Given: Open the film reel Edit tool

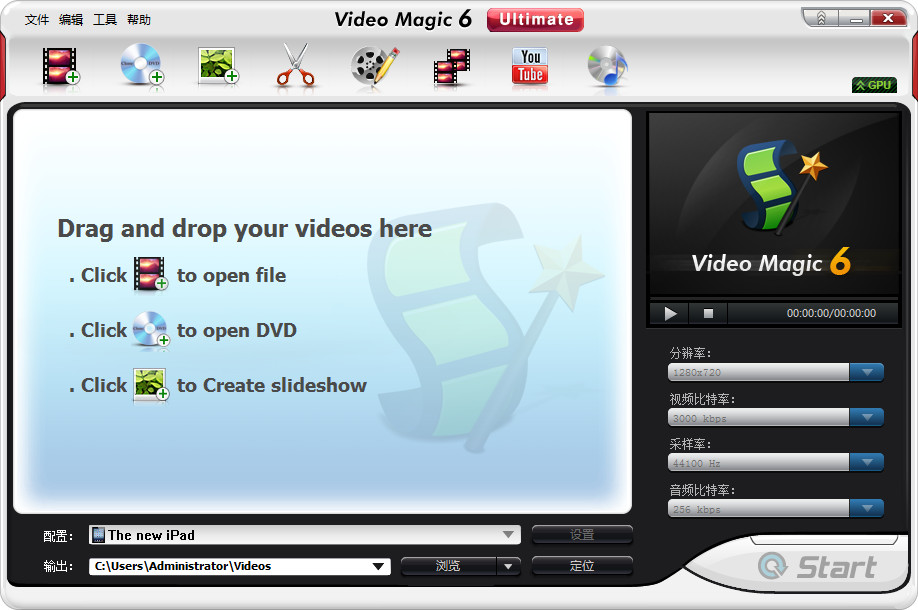Looking at the screenshot, I should [x=375, y=66].
